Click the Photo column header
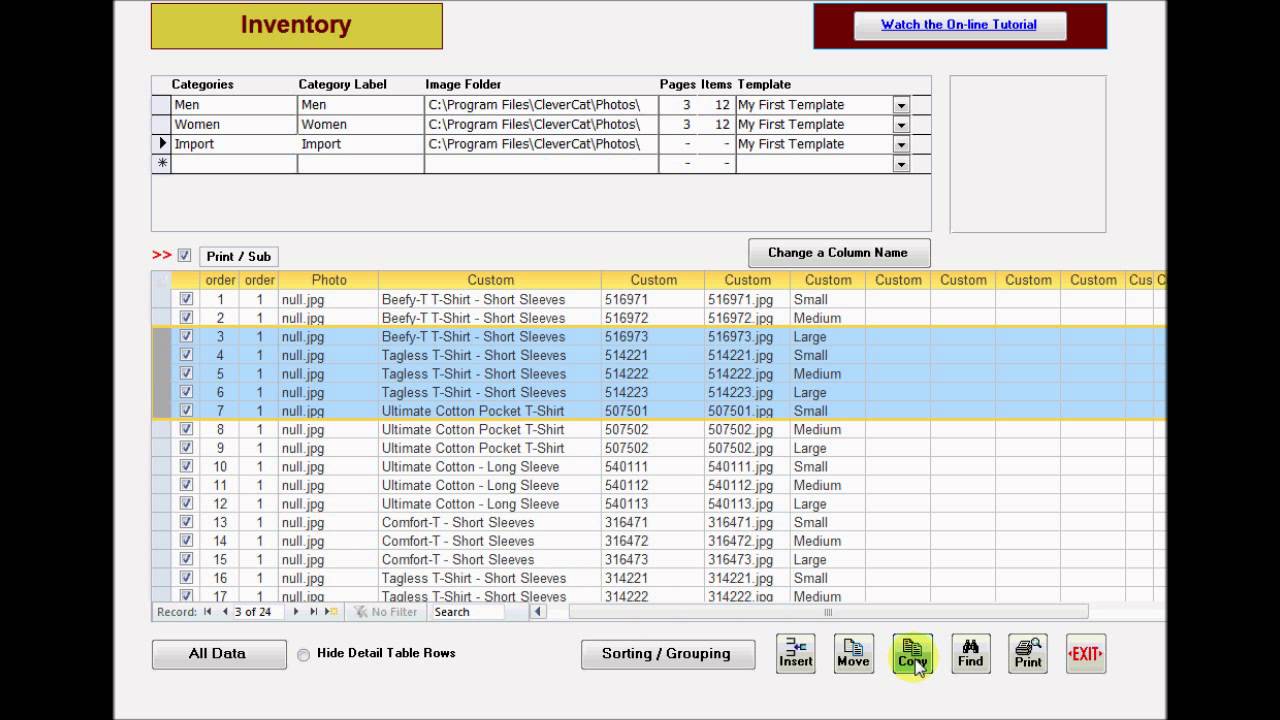This screenshot has height=720, width=1280. point(328,280)
